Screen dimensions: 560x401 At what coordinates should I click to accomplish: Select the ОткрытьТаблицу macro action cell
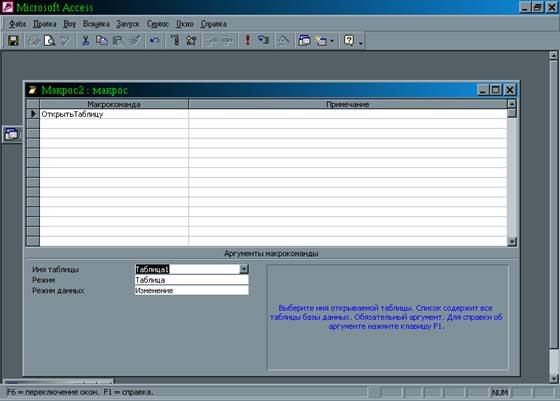(114, 114)
